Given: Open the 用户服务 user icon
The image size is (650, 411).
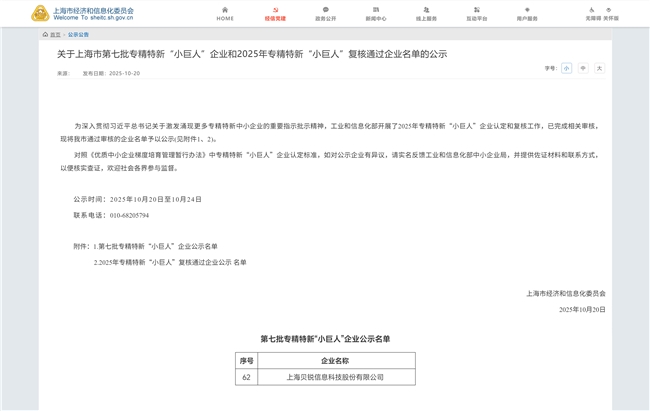Looking at the screenshot, I should click(x=527, y=11).
